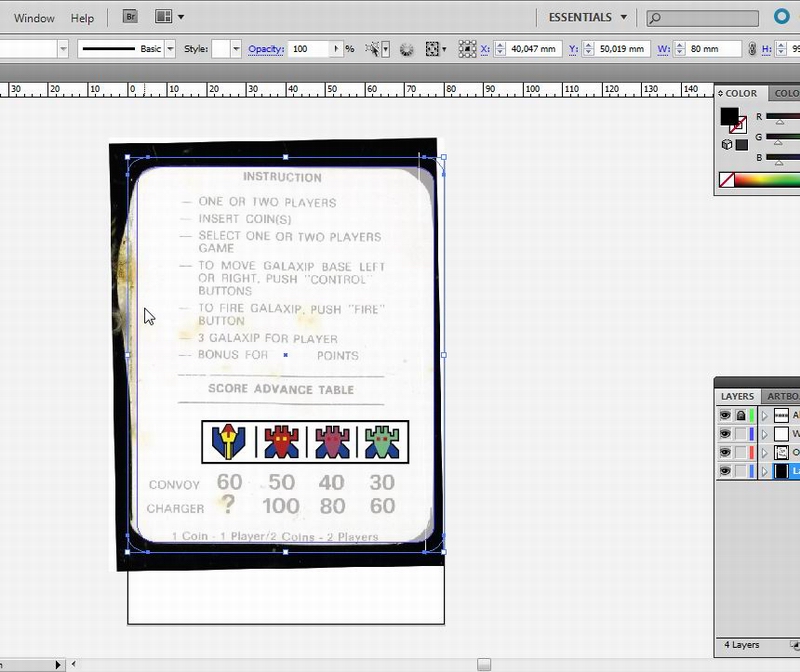
Task: Click the None box in color spectrum
Action: 727,180
